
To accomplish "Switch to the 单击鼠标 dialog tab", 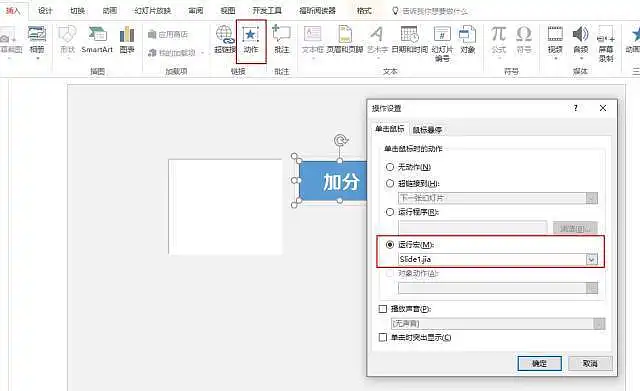I will click(389, 129).
